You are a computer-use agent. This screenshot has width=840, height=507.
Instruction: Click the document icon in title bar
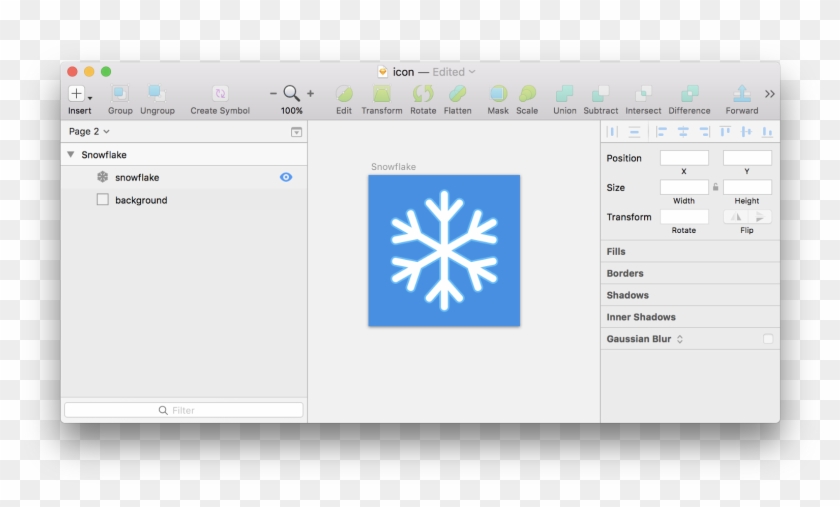[x=382, y=72]
